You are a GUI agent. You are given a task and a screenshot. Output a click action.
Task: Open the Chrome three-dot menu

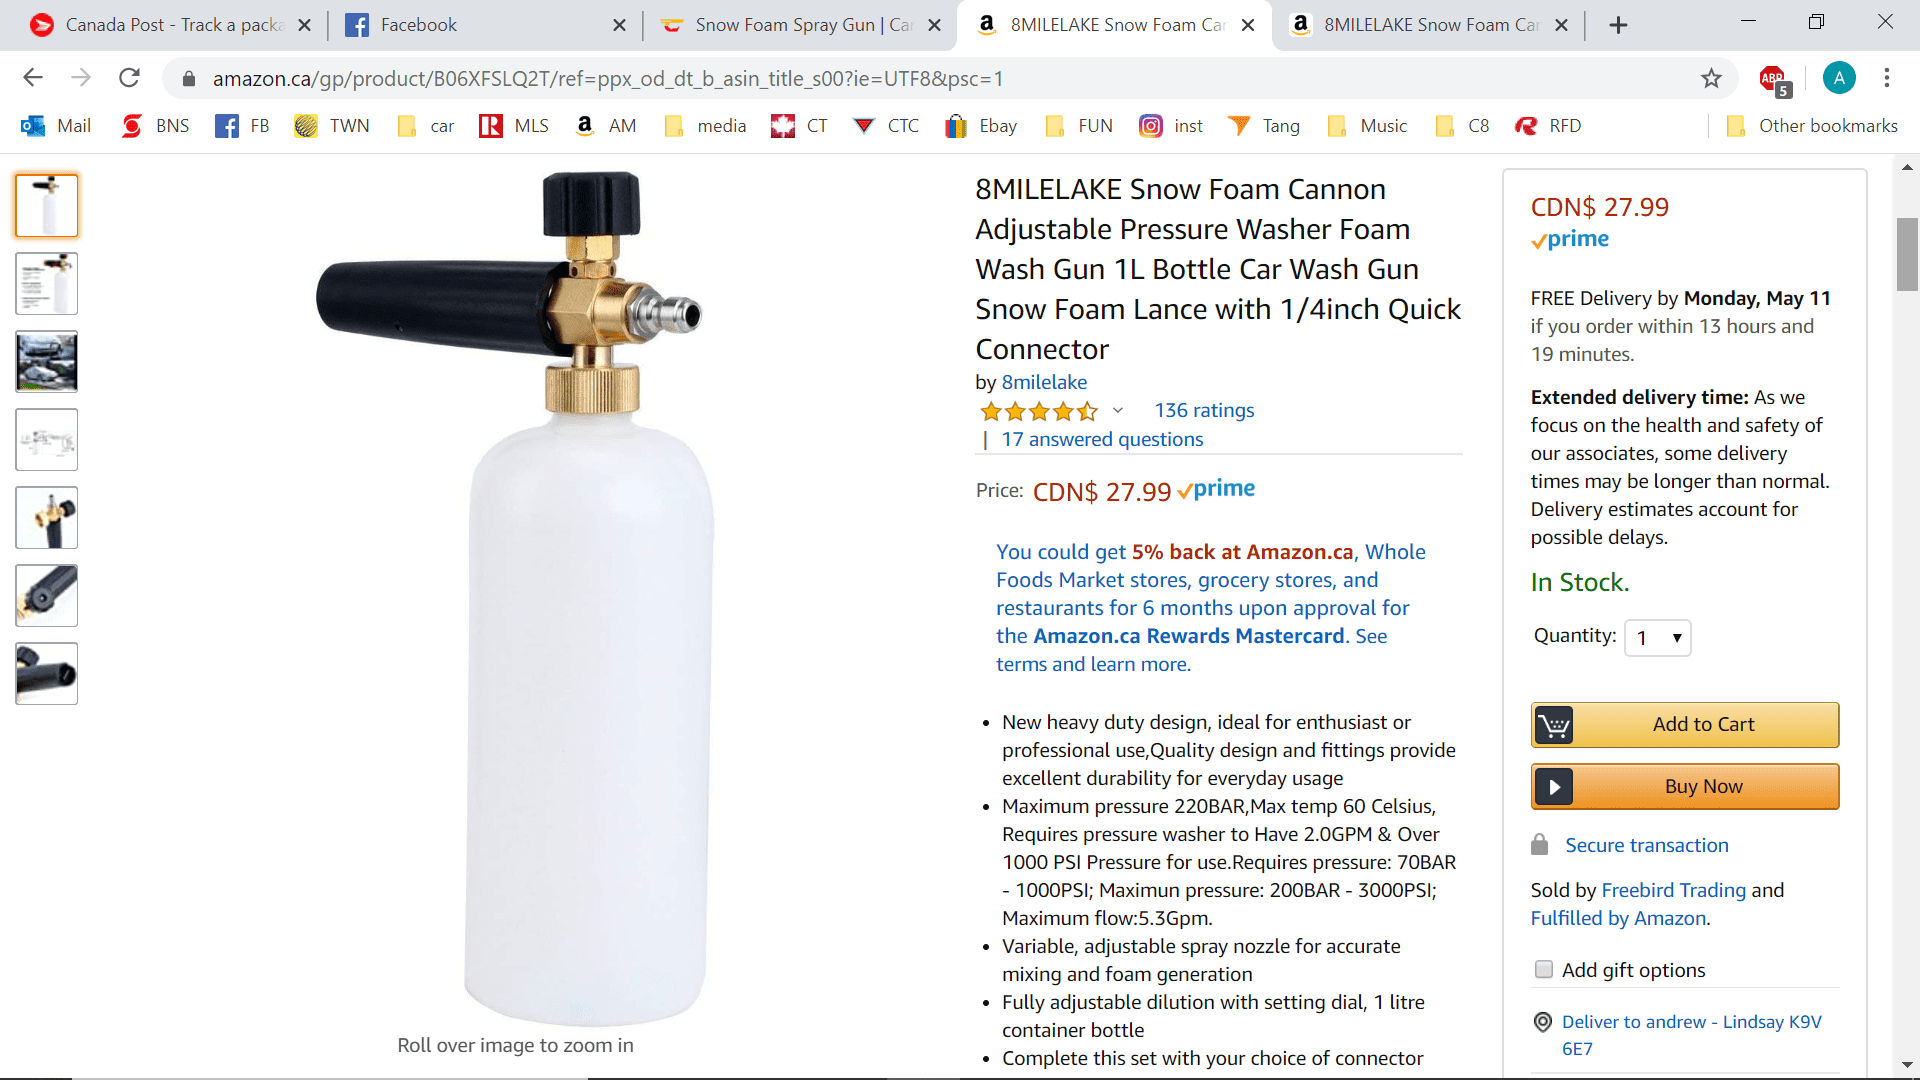pyautogui.click(x=1886, y=78)
